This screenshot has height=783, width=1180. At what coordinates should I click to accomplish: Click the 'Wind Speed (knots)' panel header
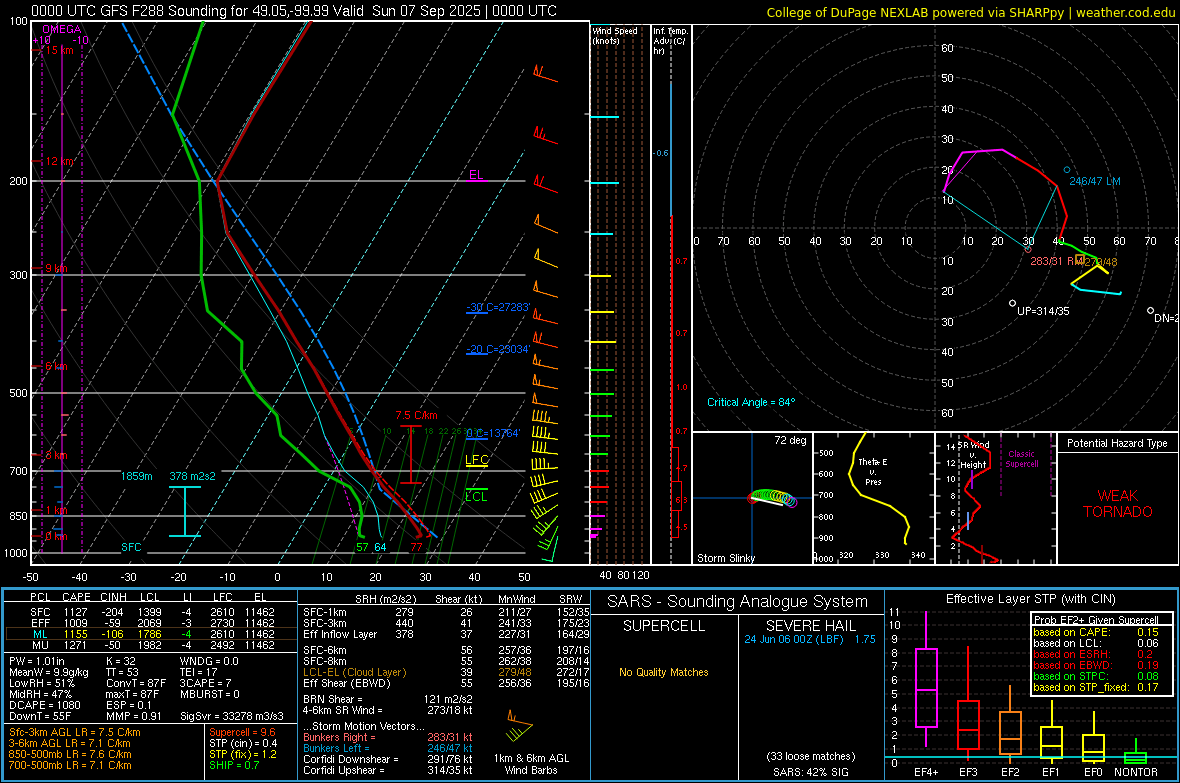(614, 35)
